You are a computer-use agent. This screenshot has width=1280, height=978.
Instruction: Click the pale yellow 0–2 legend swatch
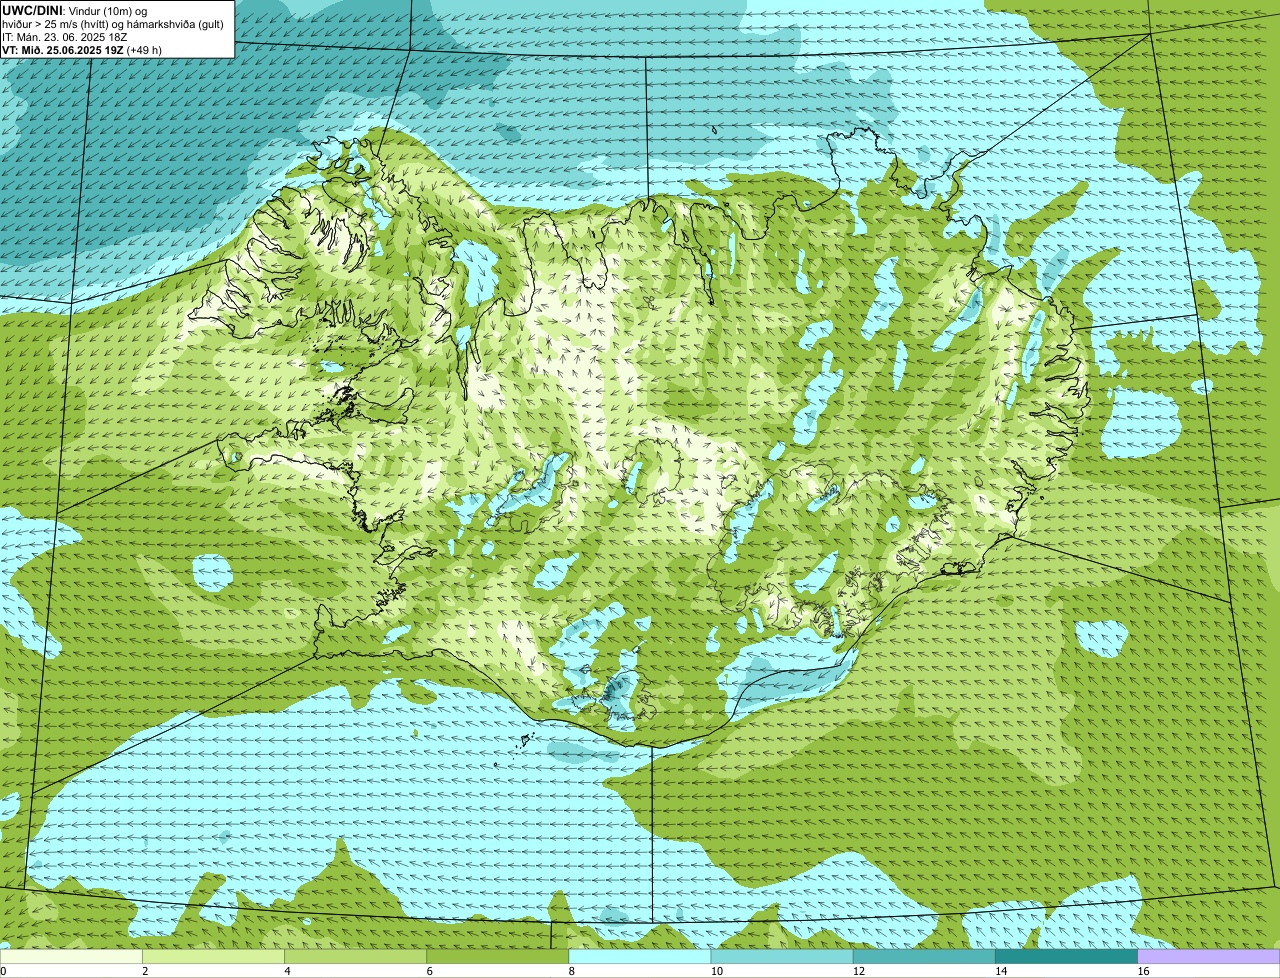pos(71,956)
